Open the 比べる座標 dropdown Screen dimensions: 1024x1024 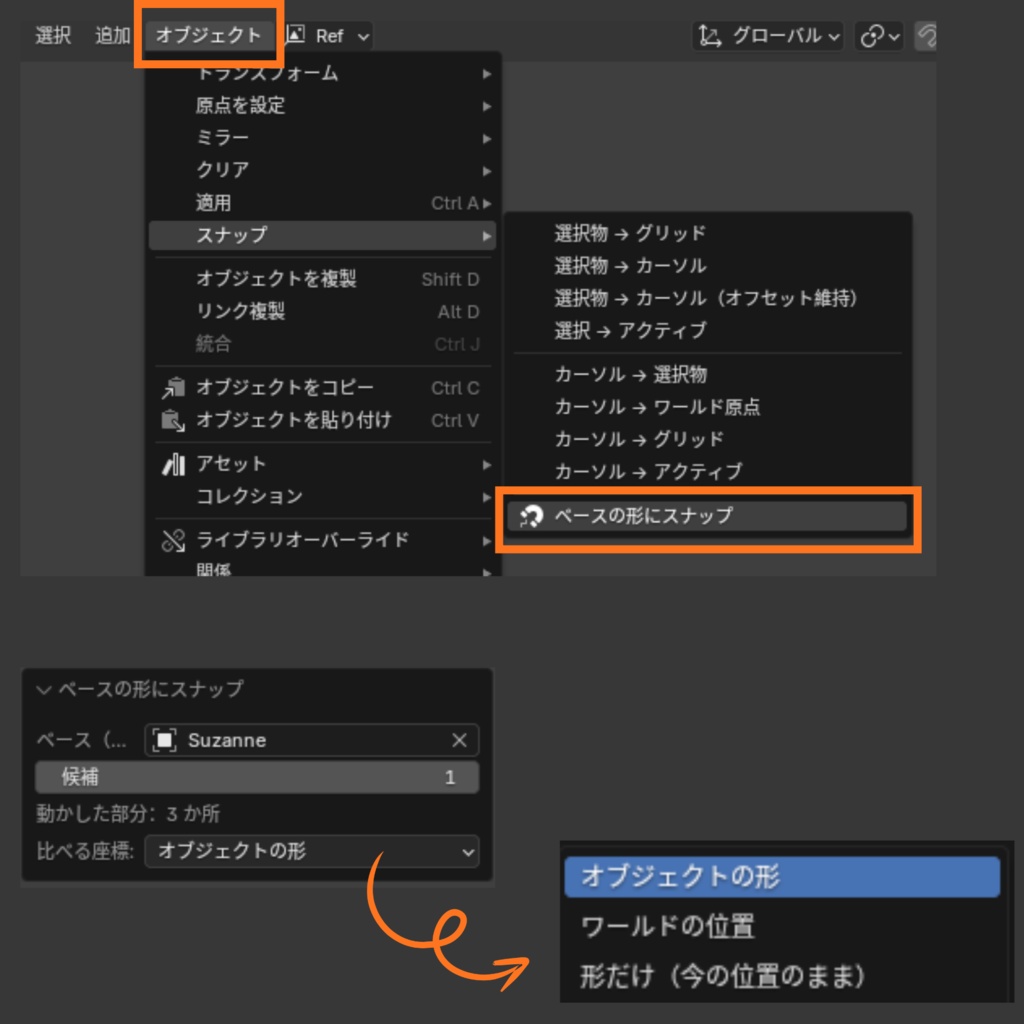tap(312, 851)
